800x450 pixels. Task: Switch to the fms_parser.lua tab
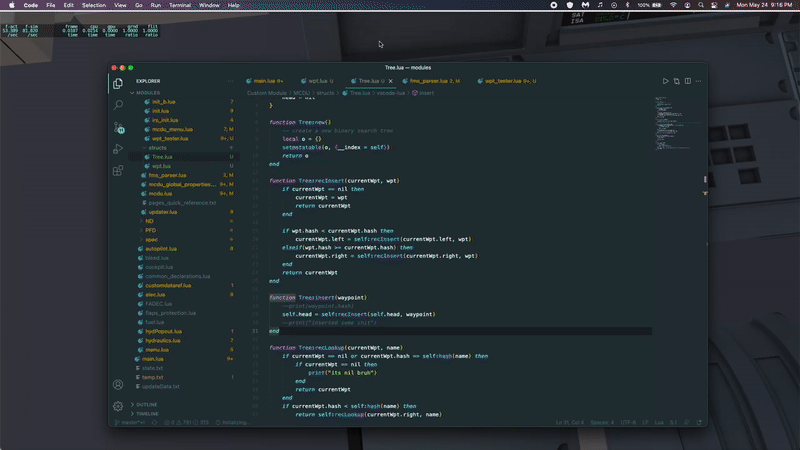(431, 81)
